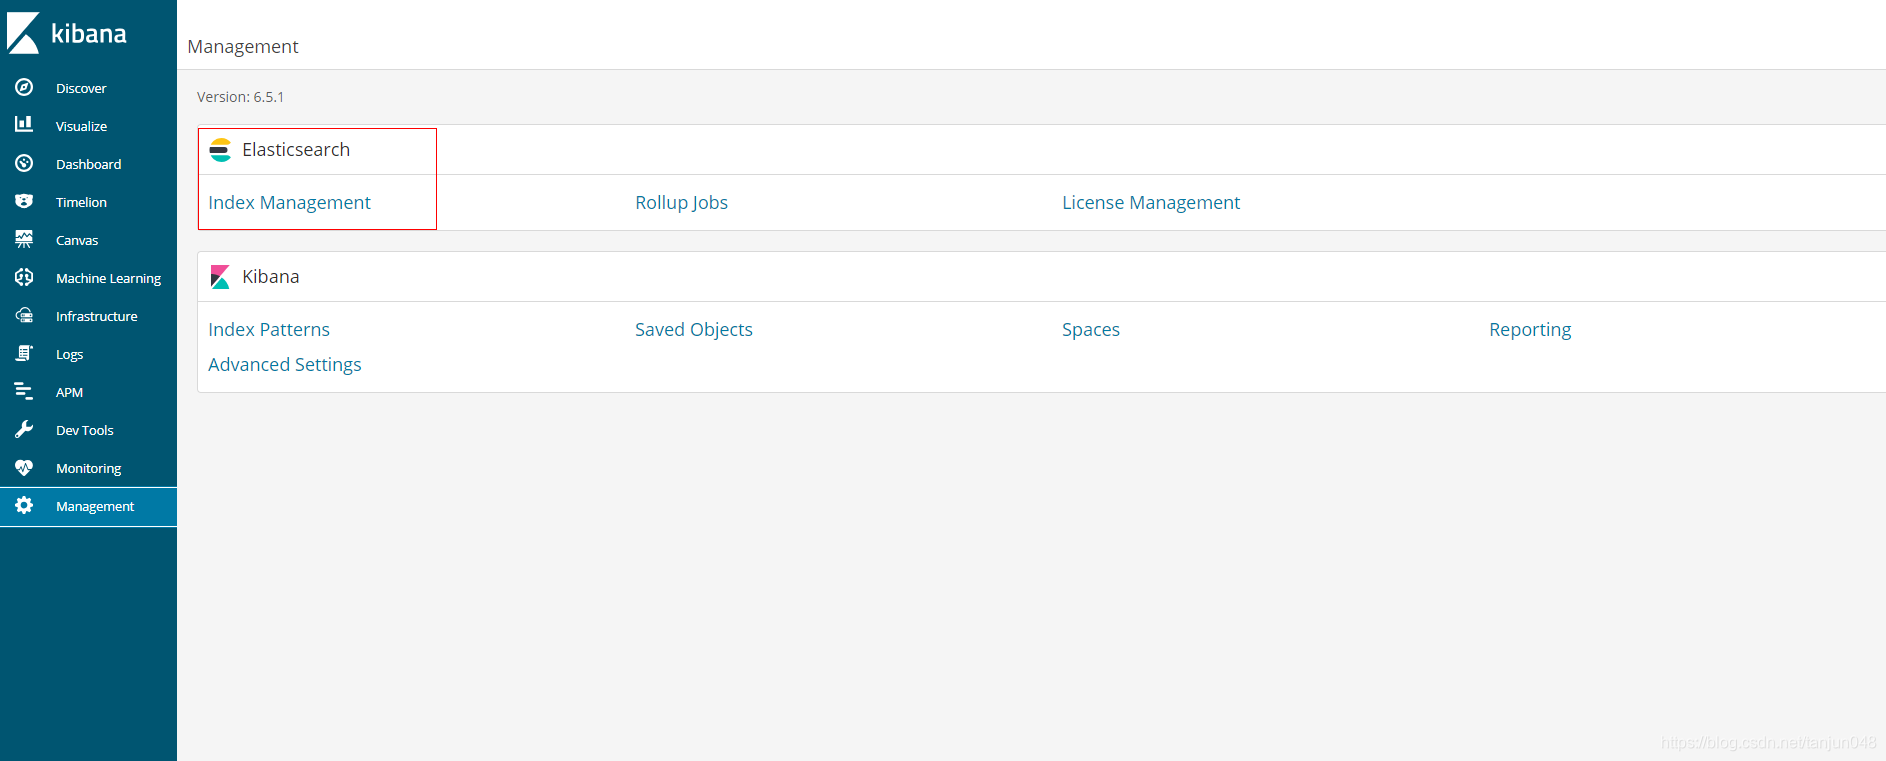The image size is (1886, 761).
Task: Open the Rollup Jobs link
Action: (x=681, y=203)
